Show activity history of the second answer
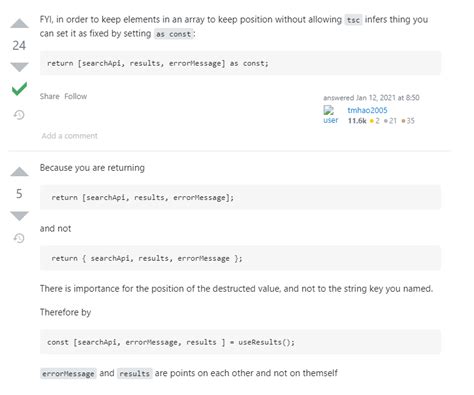Viewport: 474px width, 395px height. (x=19, y=238)
